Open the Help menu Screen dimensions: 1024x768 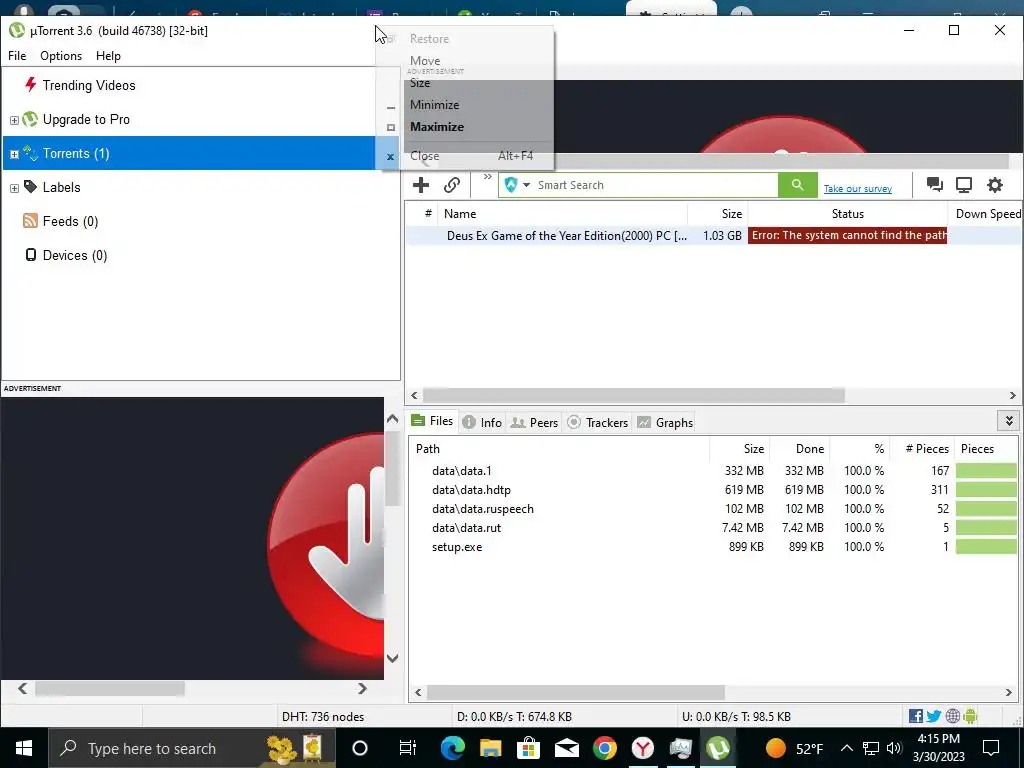(x=108, y=56)
